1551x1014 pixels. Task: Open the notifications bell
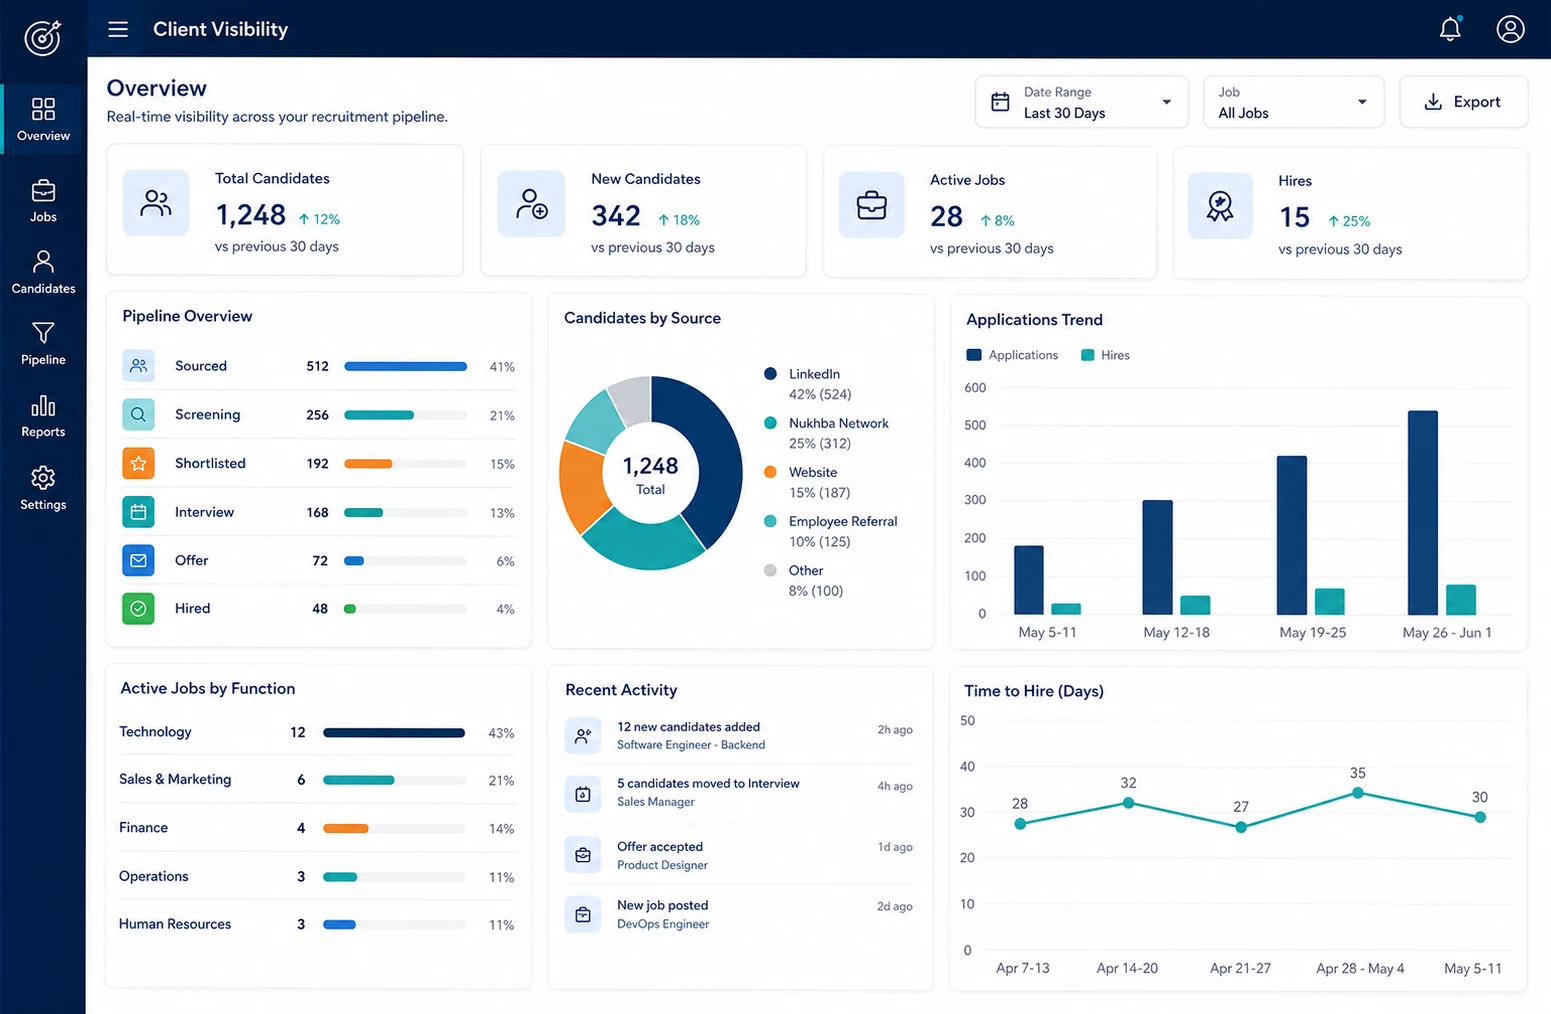point(1450,29)
